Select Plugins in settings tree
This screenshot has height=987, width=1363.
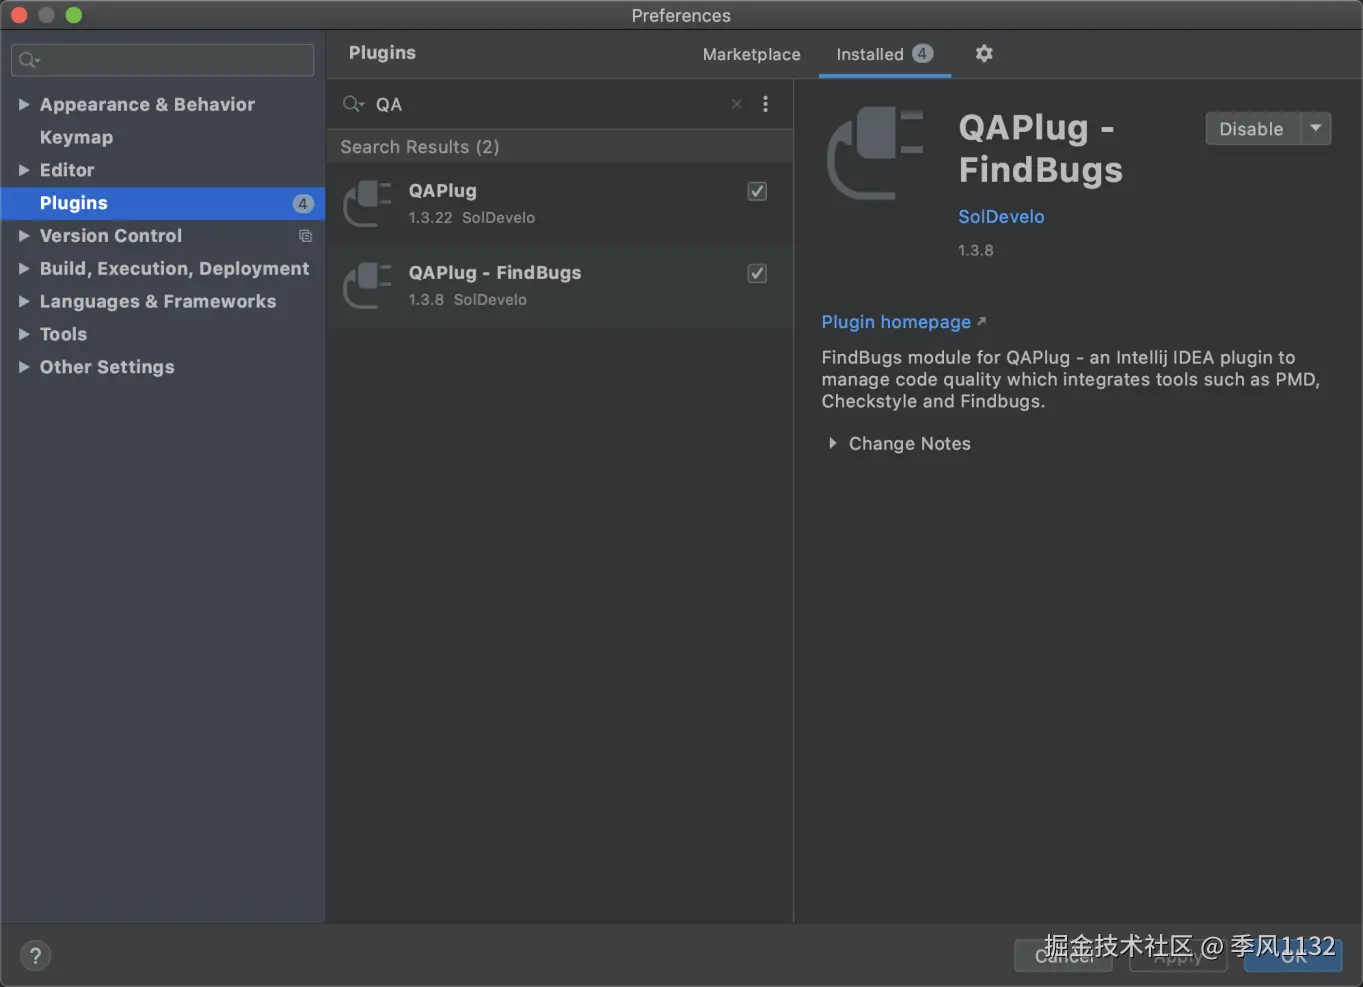coord(163,203)
